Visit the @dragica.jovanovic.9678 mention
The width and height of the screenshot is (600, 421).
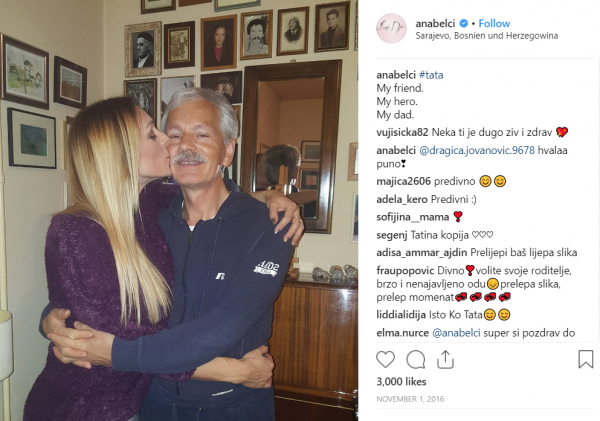(477, 150)
